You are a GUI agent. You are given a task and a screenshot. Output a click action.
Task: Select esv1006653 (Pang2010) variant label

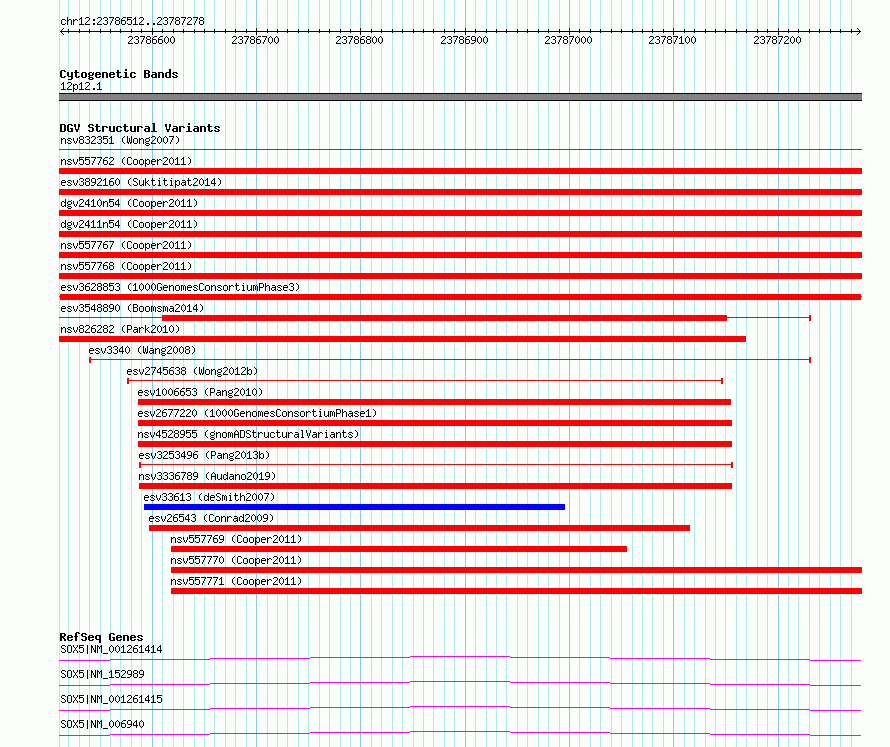[200, 392]
